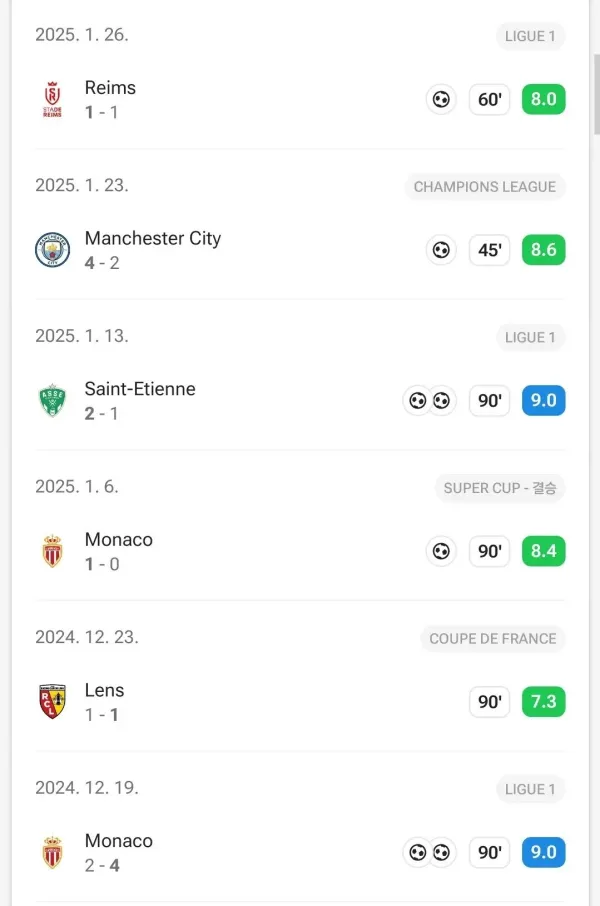The width and height of the screenshot is (600, 906).
Task: Click the goal ball icon in Reims row
Action: point(440,100)
